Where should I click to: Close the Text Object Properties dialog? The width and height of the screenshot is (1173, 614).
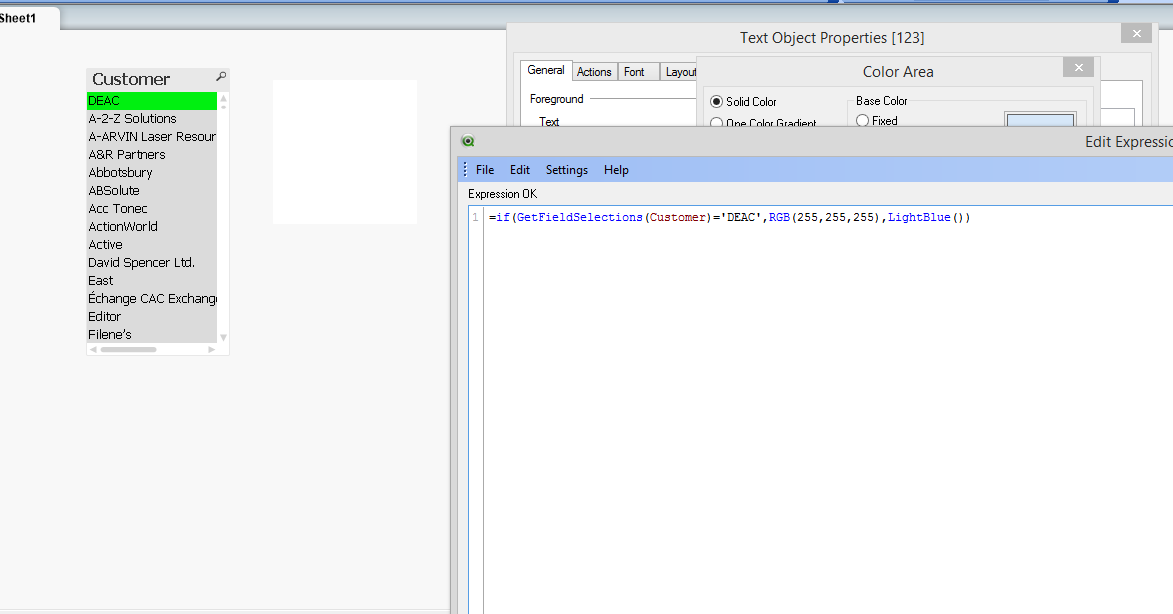(1136, 33)
